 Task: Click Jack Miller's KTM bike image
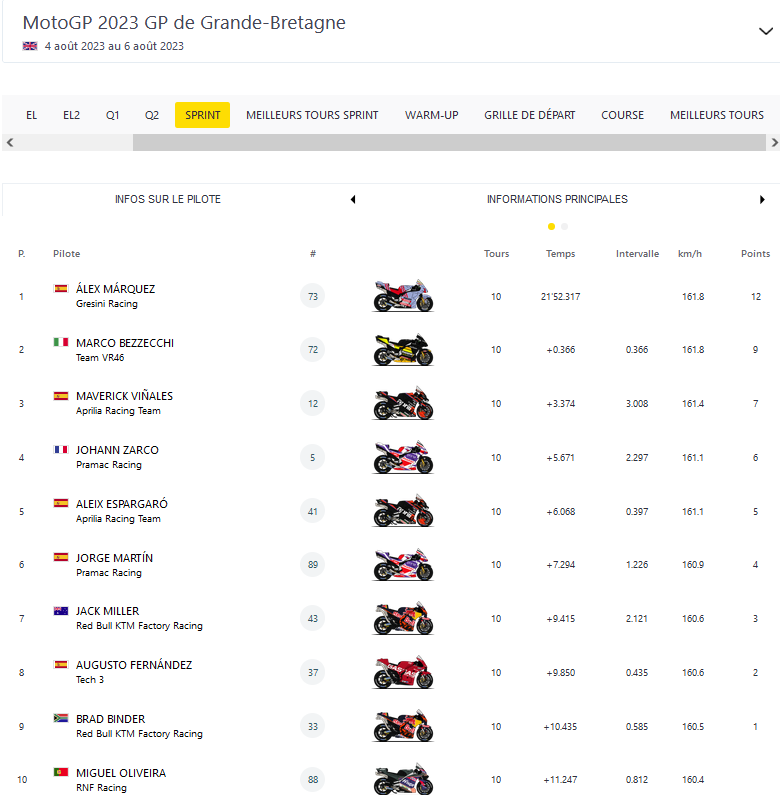(403, 618)
